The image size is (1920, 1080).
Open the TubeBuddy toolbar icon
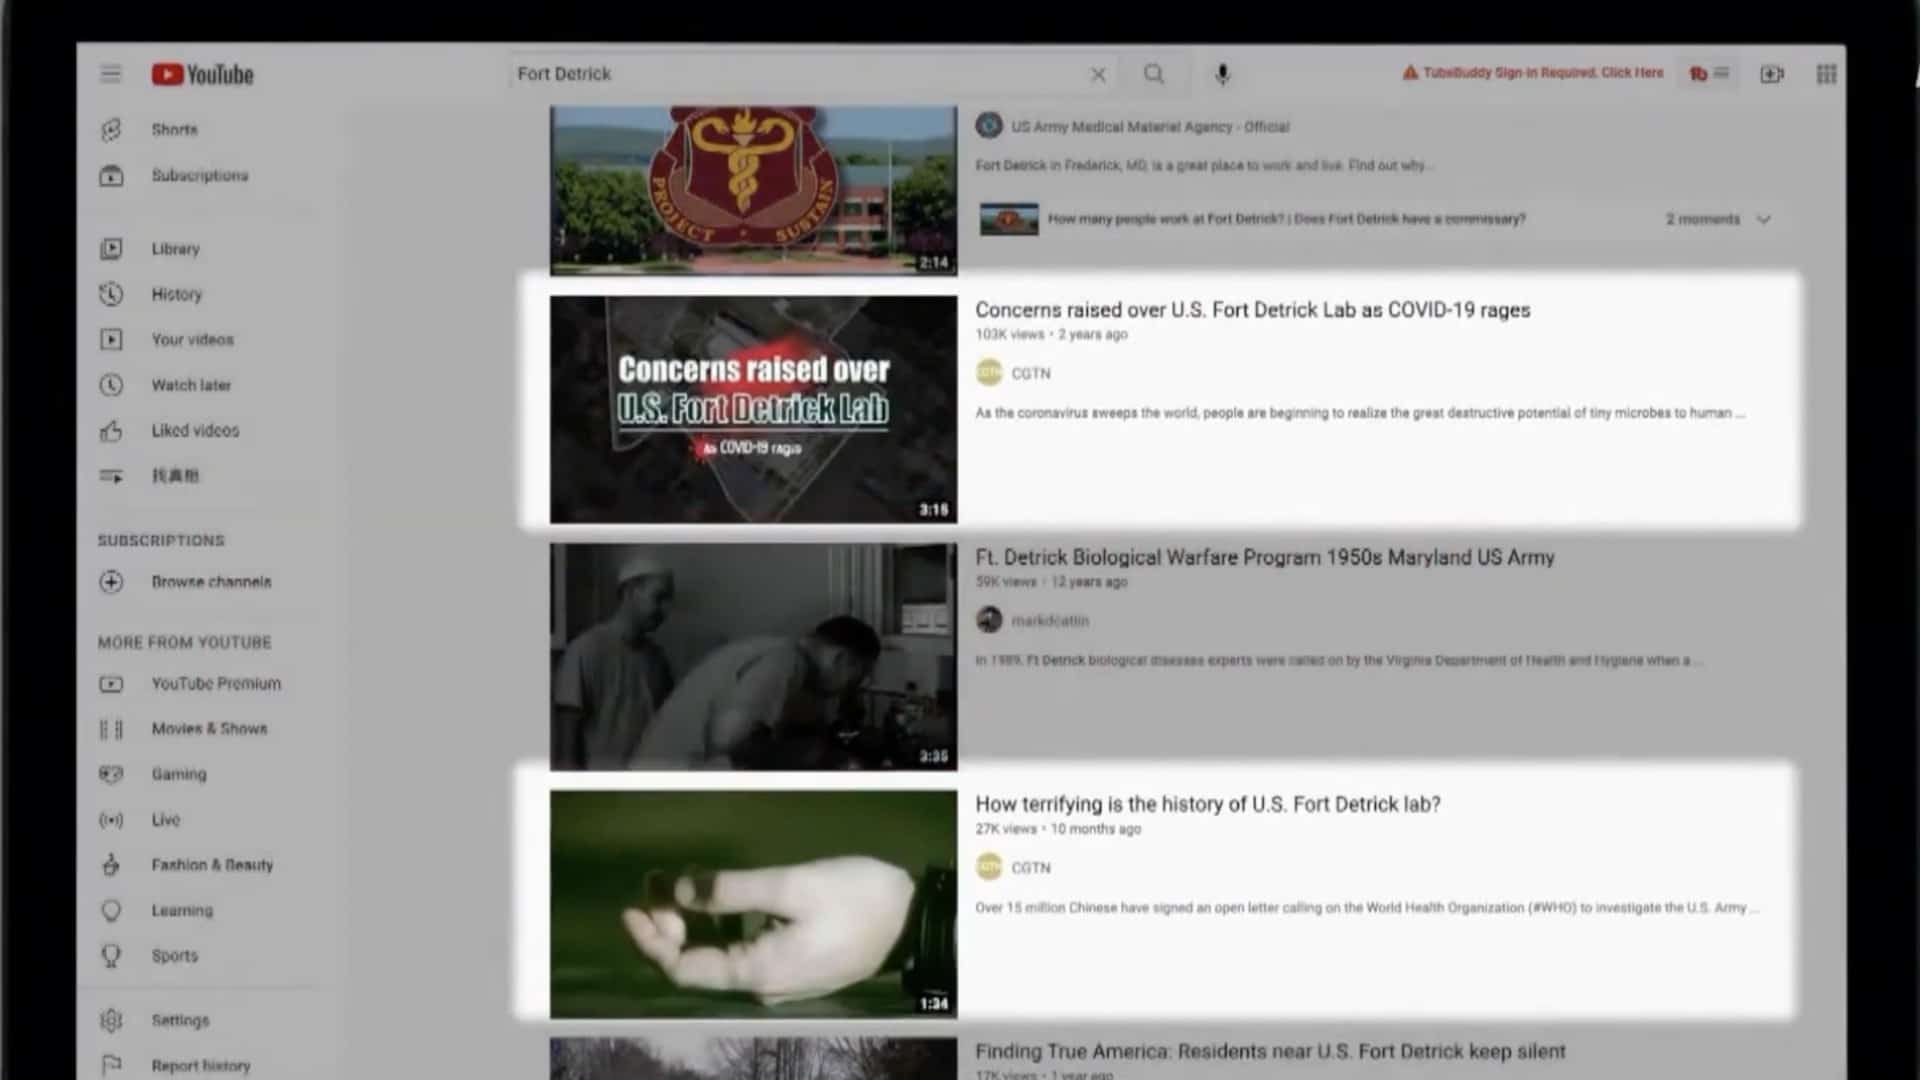click(1709, 74)
